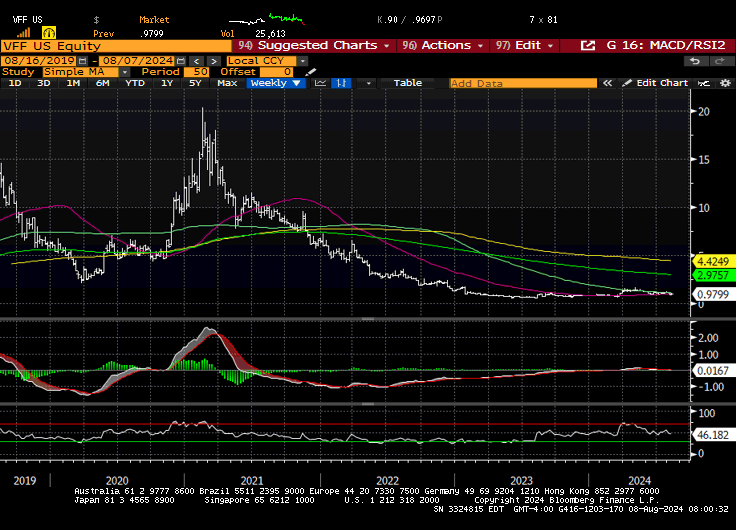Set the range to 6M
736x530 pixels.
pyautogui.click(x=102, y=83)
